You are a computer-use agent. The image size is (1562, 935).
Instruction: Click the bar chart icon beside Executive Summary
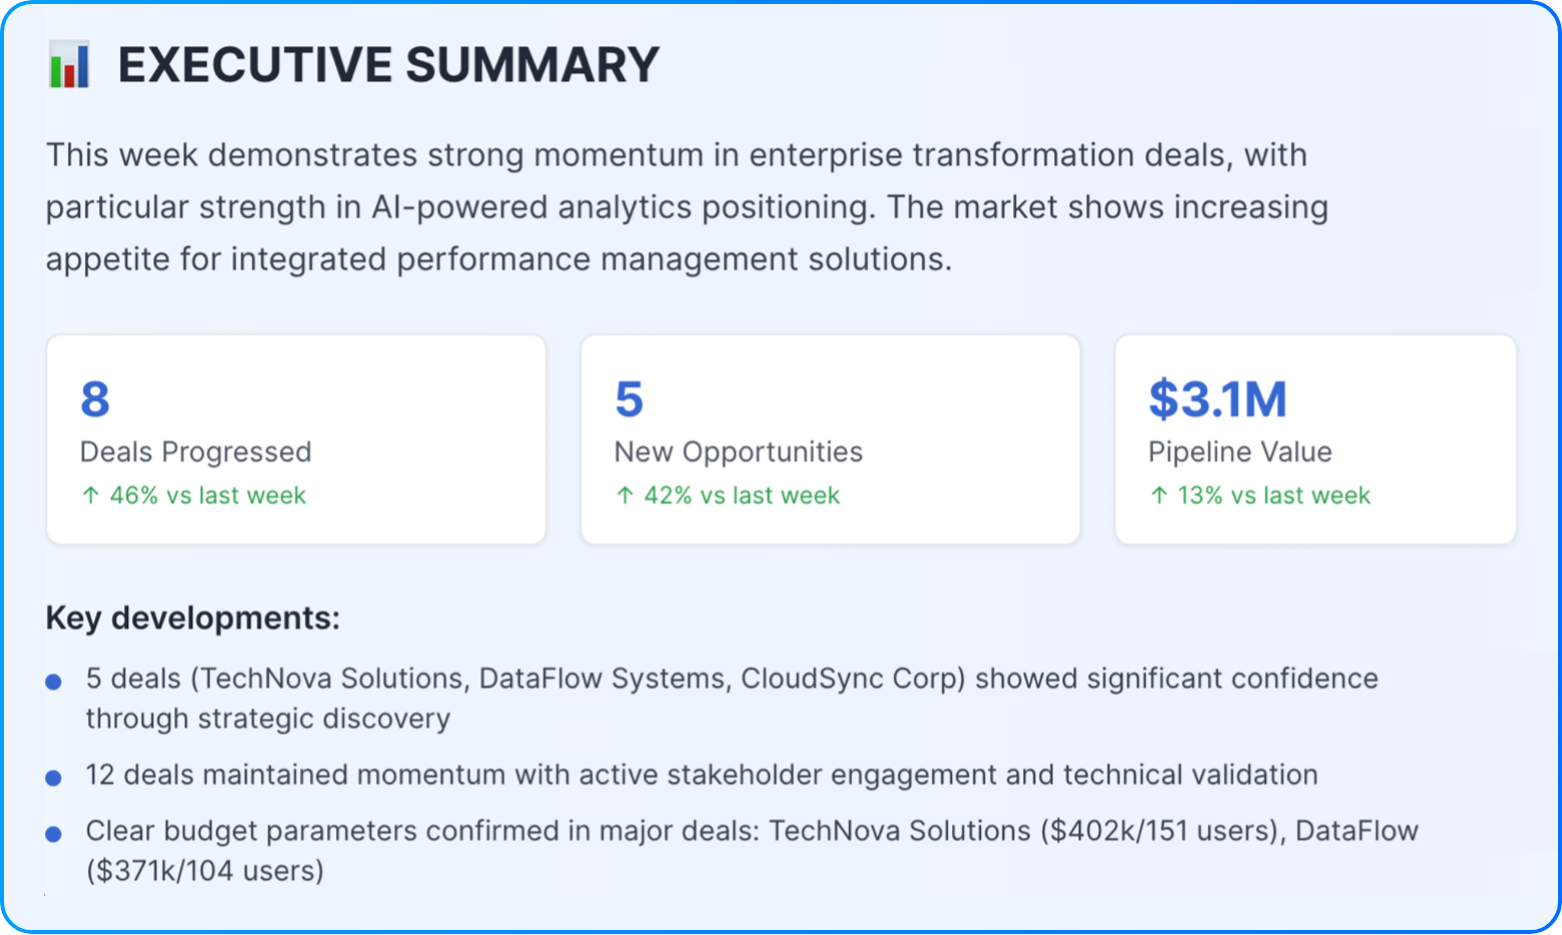pyautogui.click(x=69, y=65)
